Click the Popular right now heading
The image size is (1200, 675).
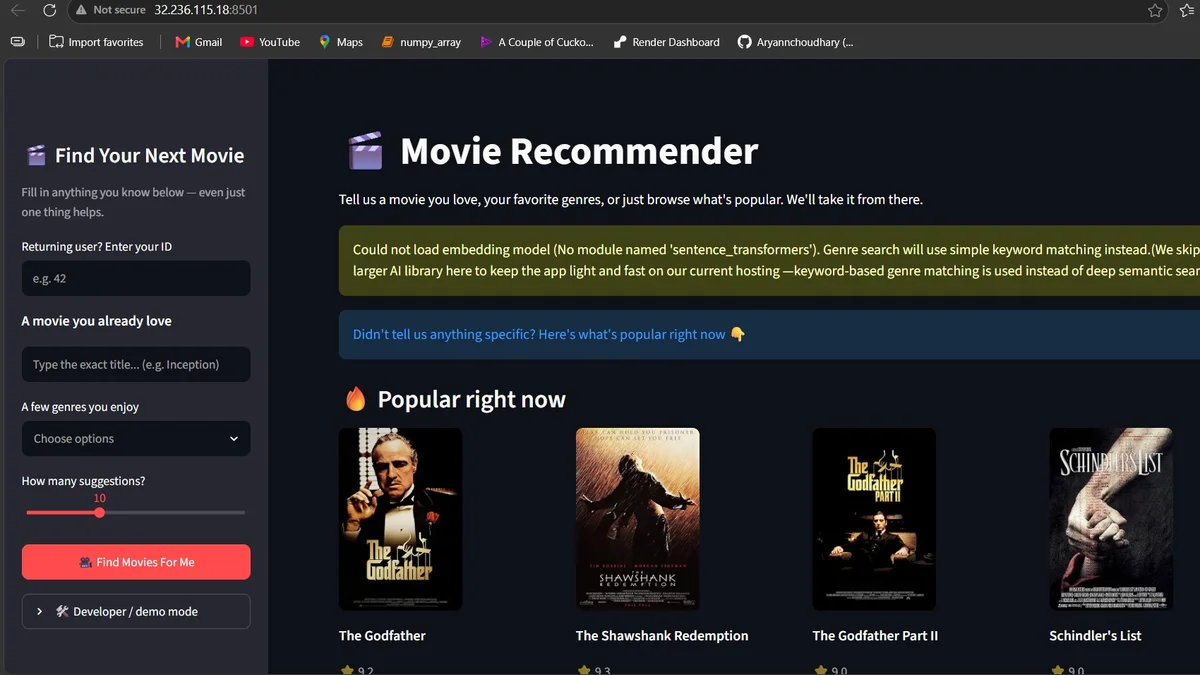click(x=471, y=400)
